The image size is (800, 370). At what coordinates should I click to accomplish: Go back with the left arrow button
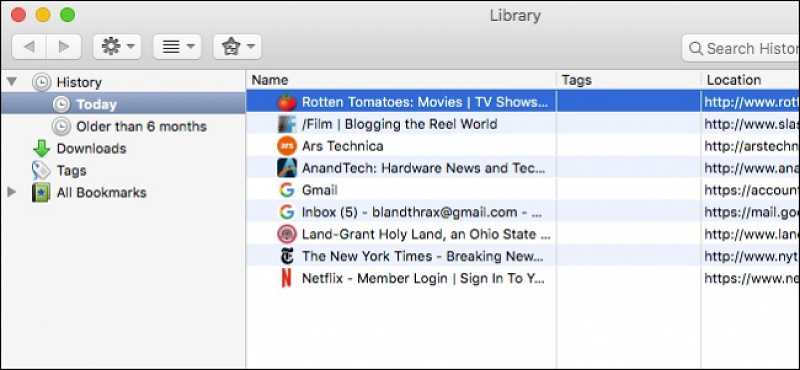point(29,47)
